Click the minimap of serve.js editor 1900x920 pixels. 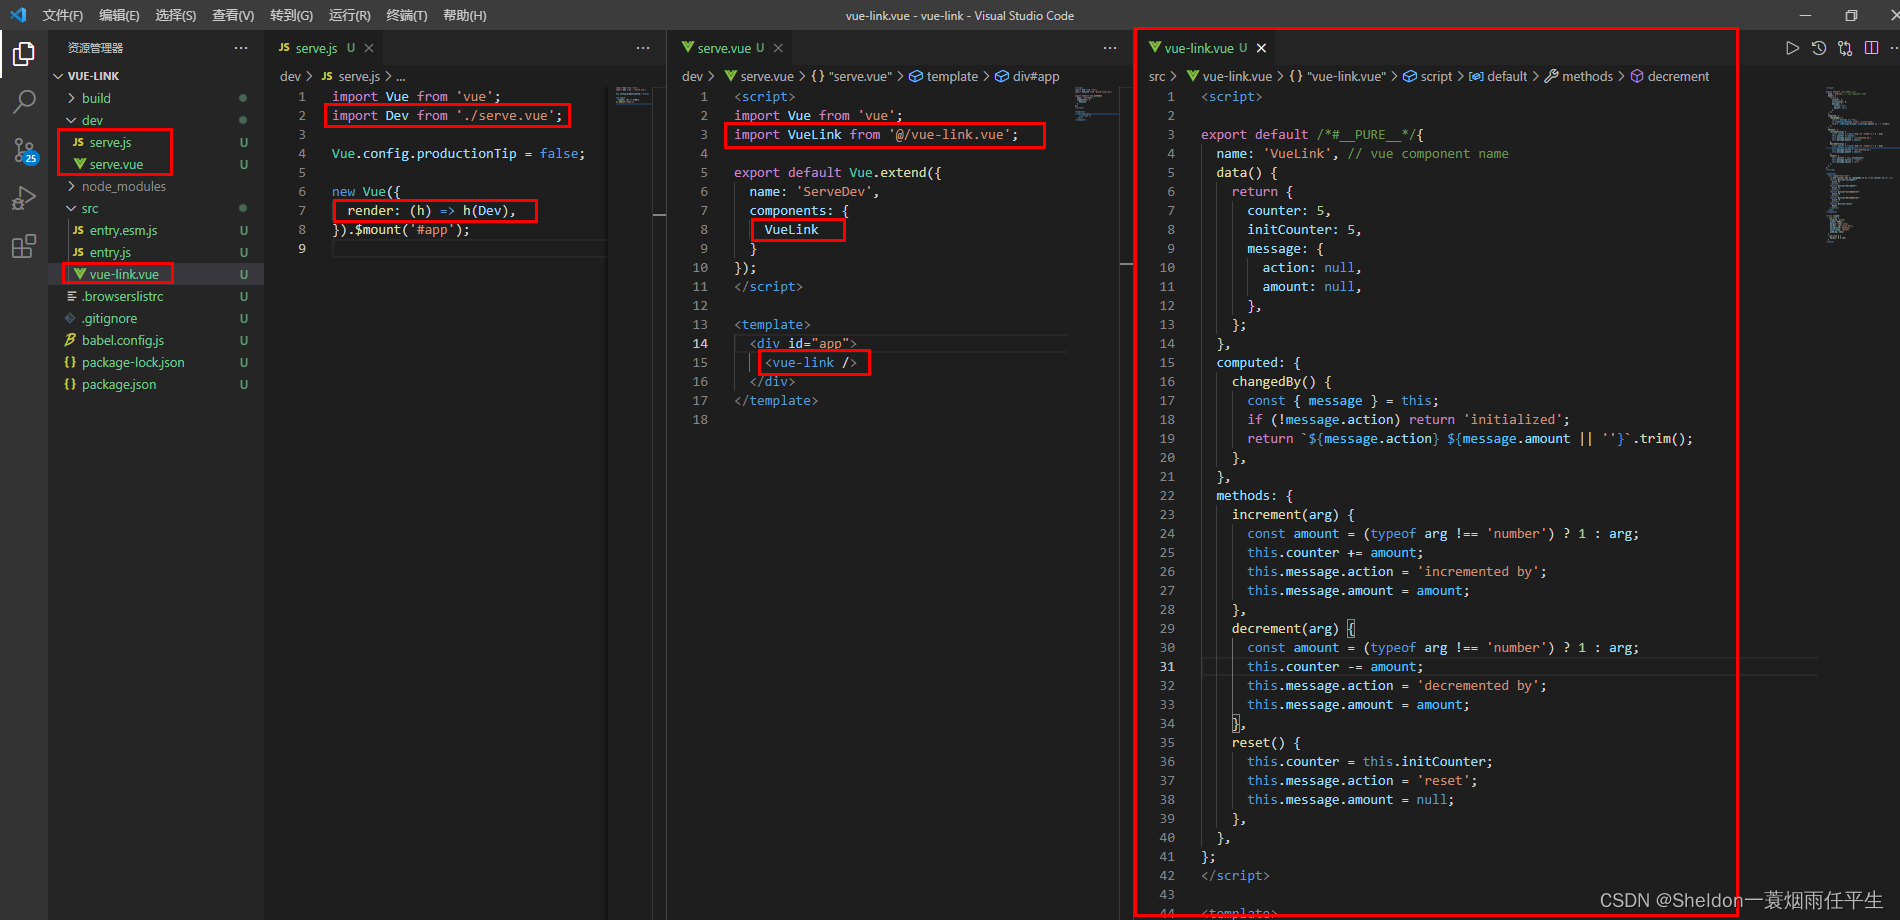tap(633, 96)
